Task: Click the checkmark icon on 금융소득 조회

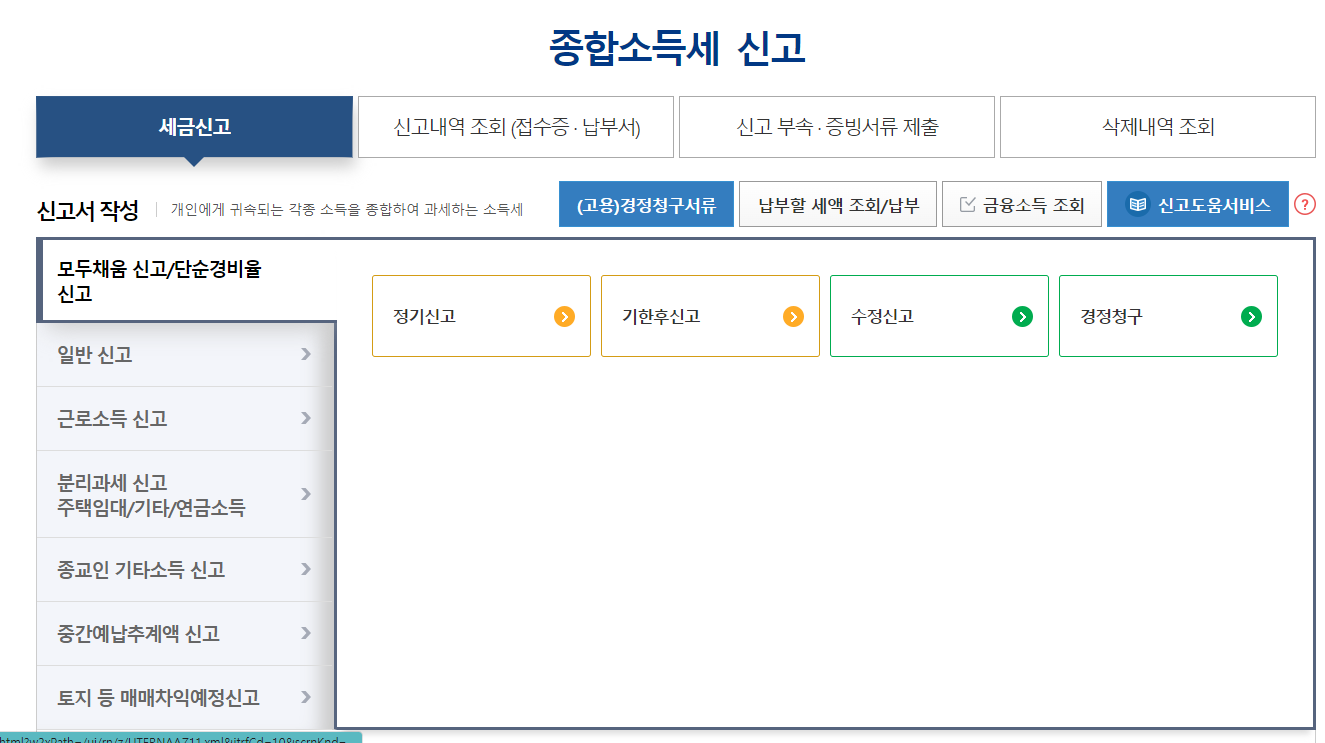Action: [x=968, y=202]
